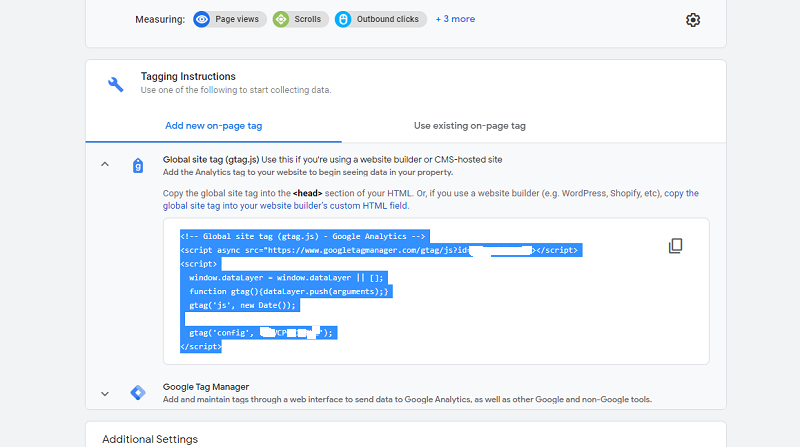Viewport: 800px width, 447px height.
Task: Click the Google Tag Manager heading
Action: 206,387
